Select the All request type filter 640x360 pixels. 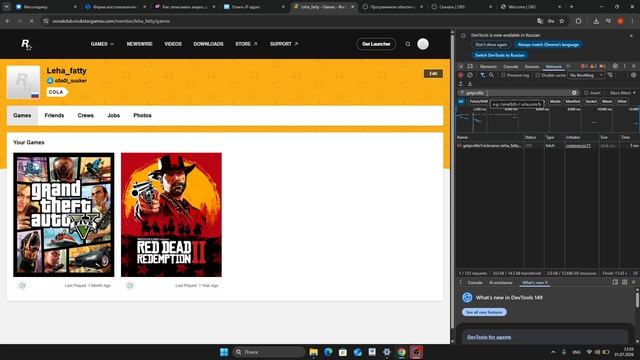[x=461, y=101]
